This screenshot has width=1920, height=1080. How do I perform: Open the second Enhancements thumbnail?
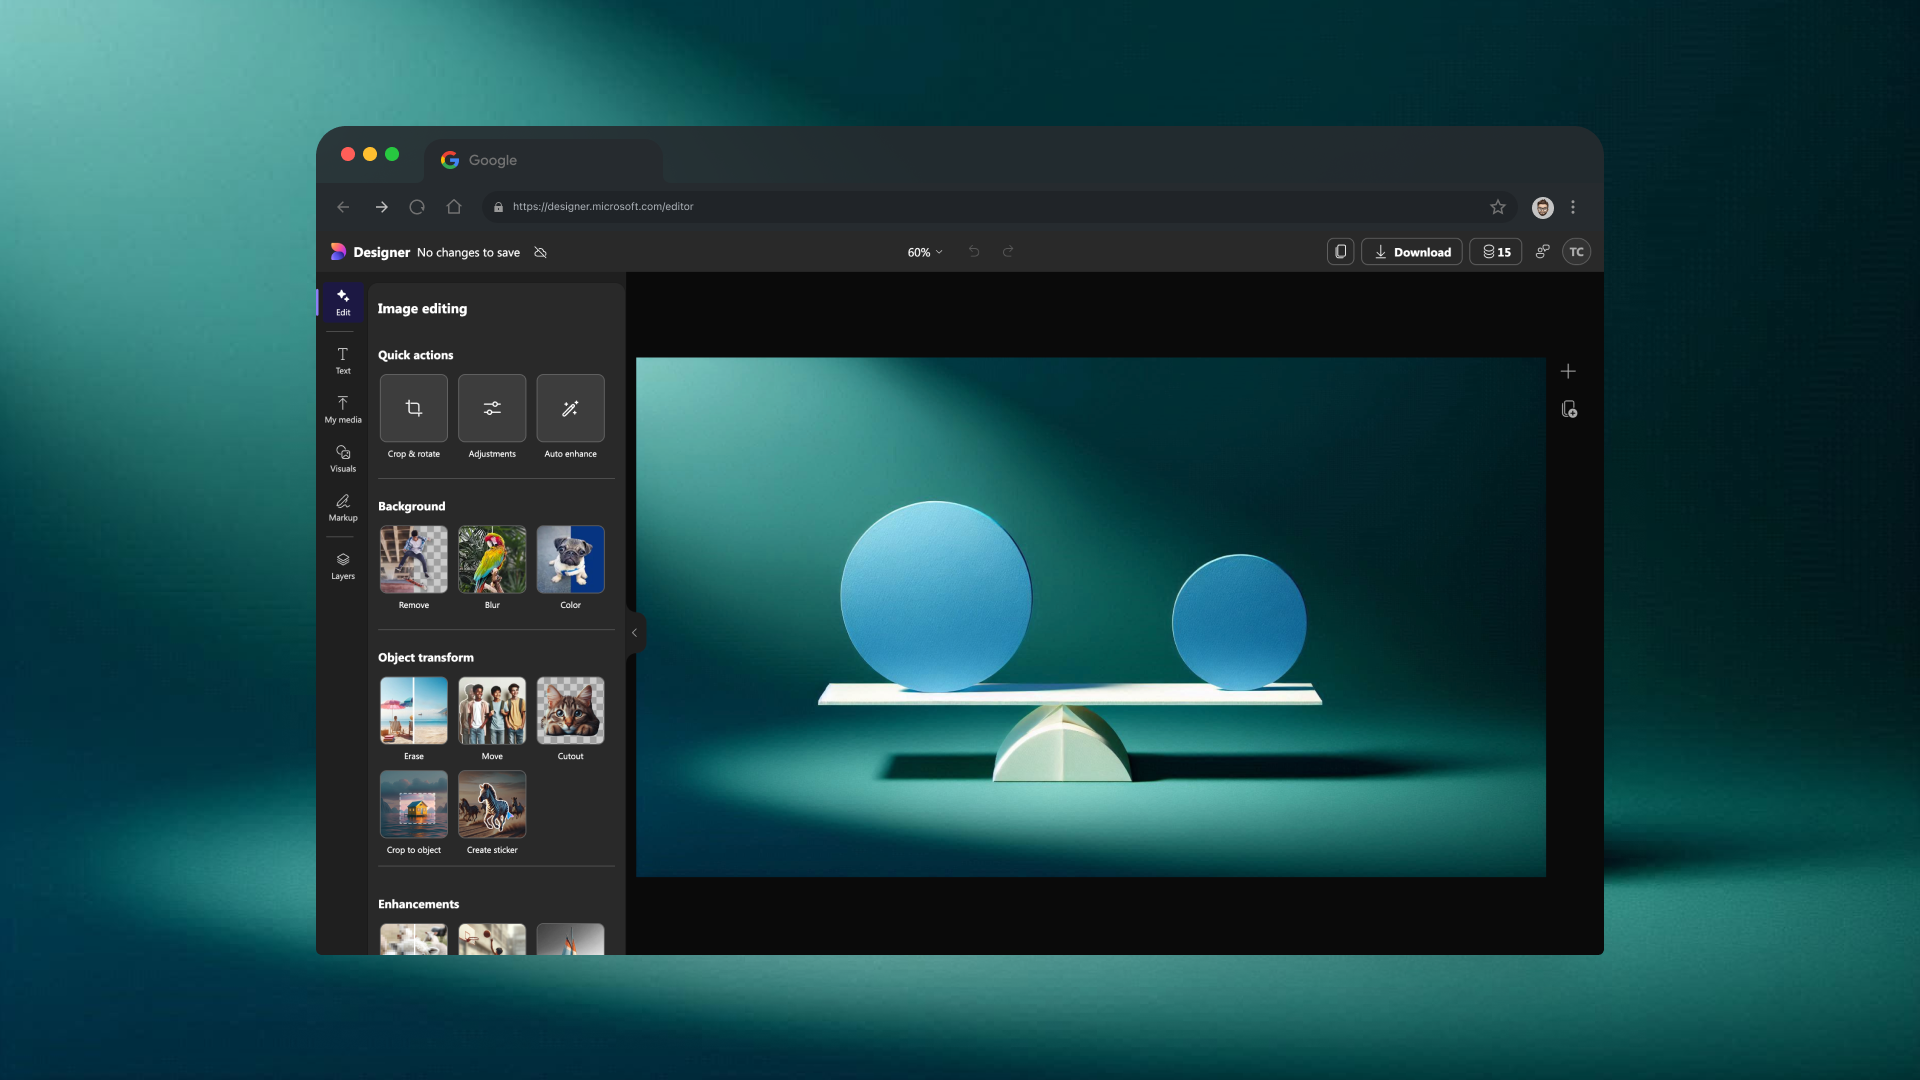(x=492, y=939)
